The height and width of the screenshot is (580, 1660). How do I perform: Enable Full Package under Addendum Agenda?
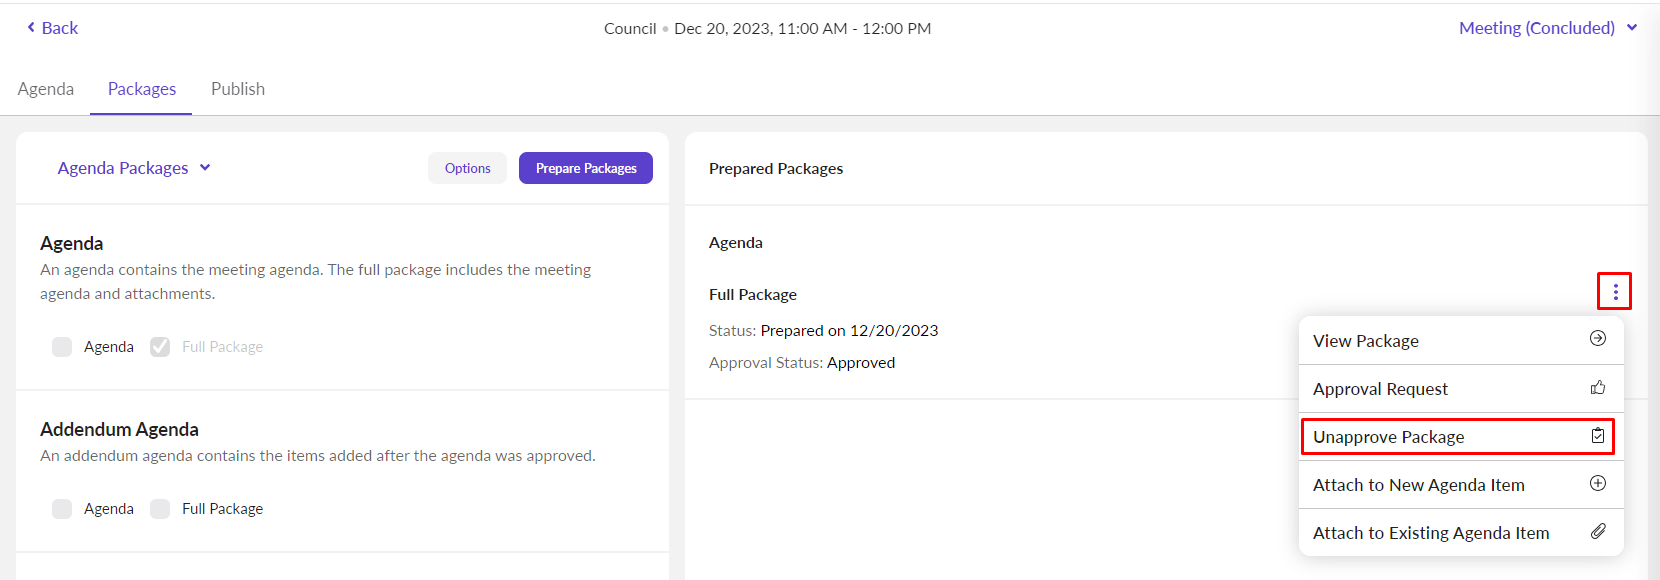tap(160, 509)
